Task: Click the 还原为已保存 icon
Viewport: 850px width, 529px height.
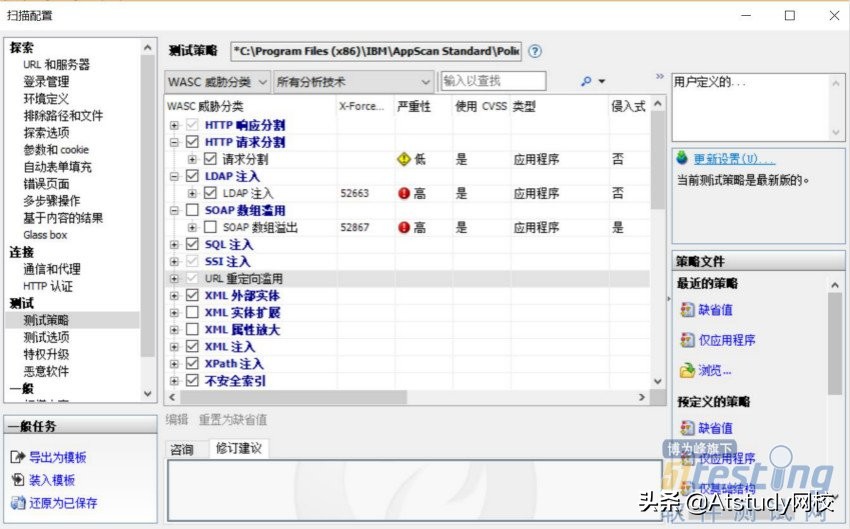Action: click(x=18, y=502)
